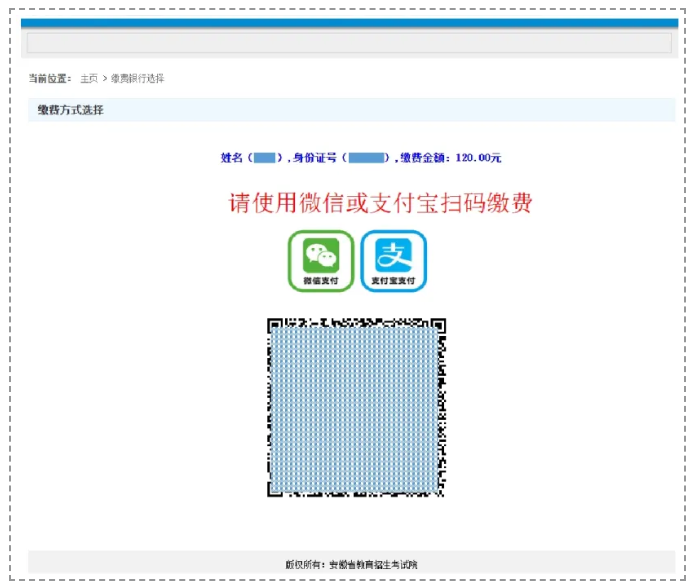Click the red 请使用微信或支付宝扫码缴费 heading

380,203
